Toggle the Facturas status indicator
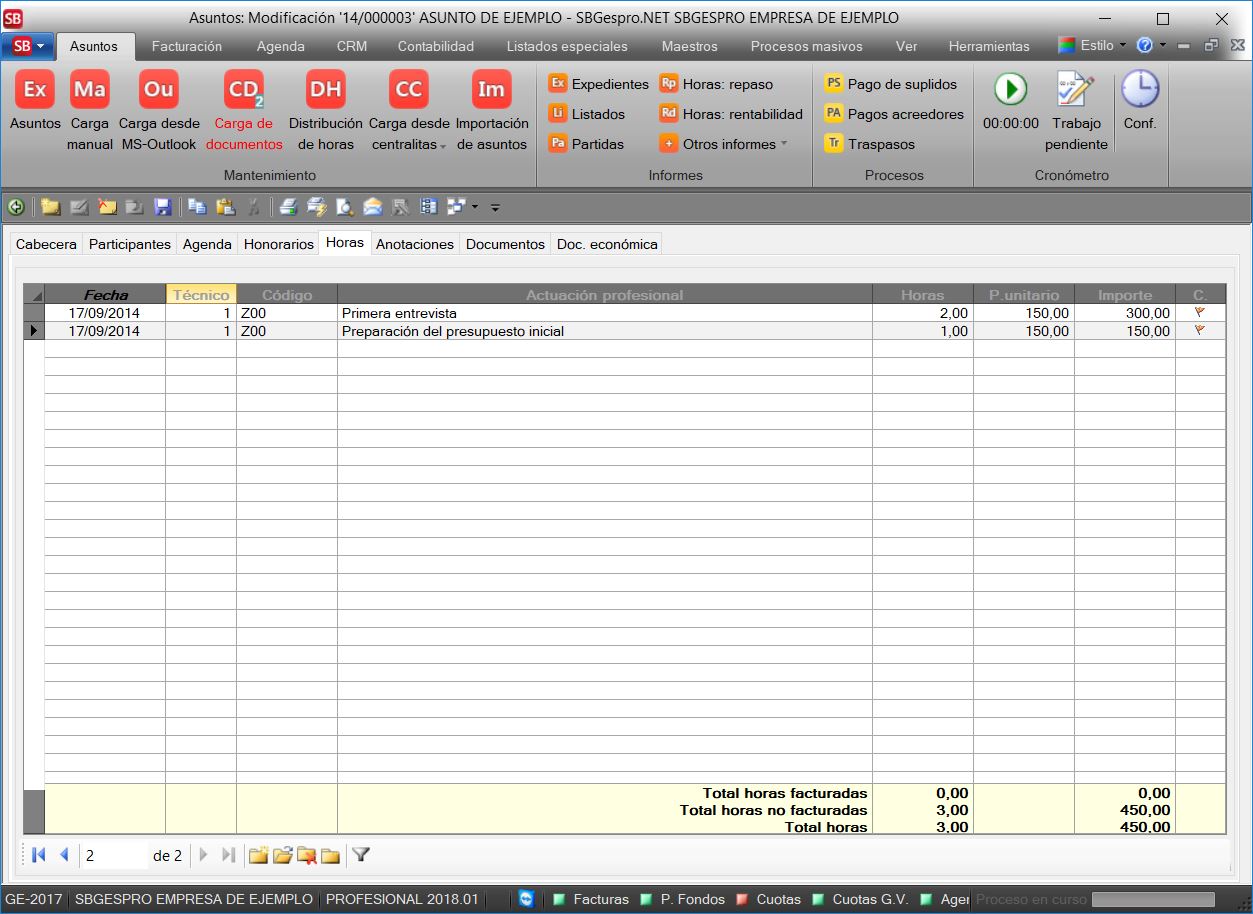This screenshot has width=1253, height=914. (560, 899)
